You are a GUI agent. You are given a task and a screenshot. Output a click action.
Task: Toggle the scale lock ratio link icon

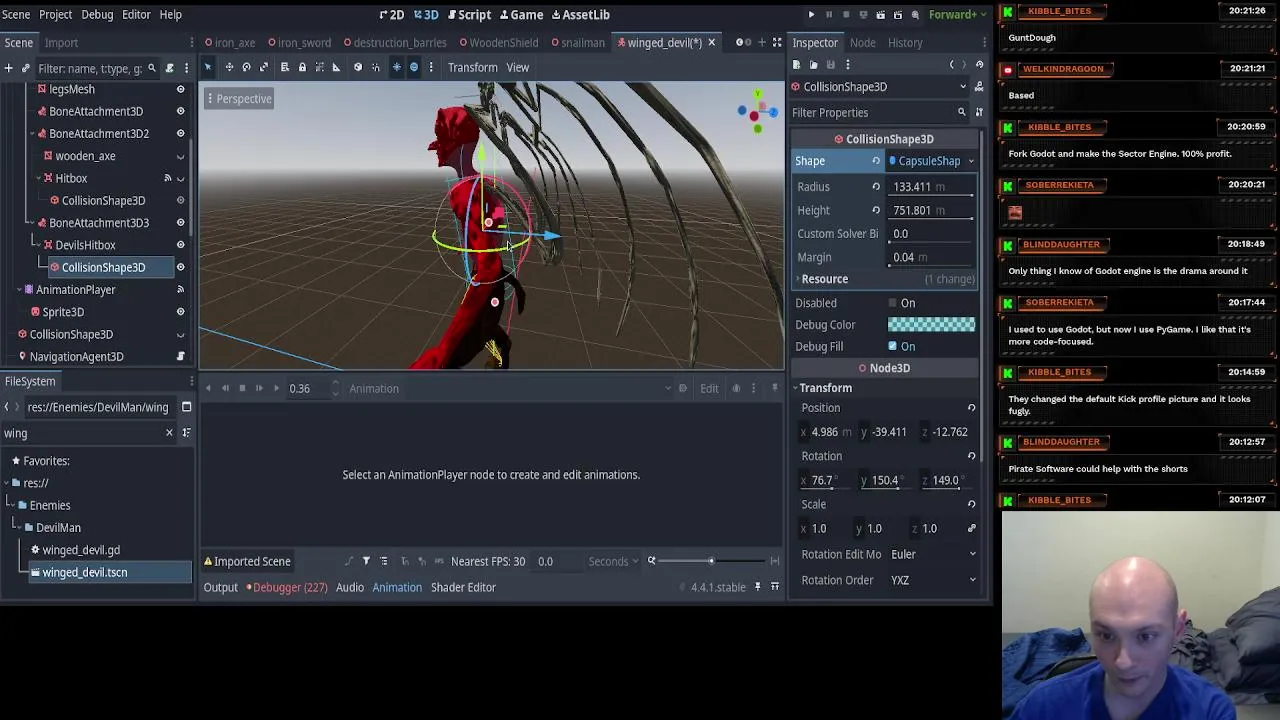pyautogui.click(x=971, y=528)
